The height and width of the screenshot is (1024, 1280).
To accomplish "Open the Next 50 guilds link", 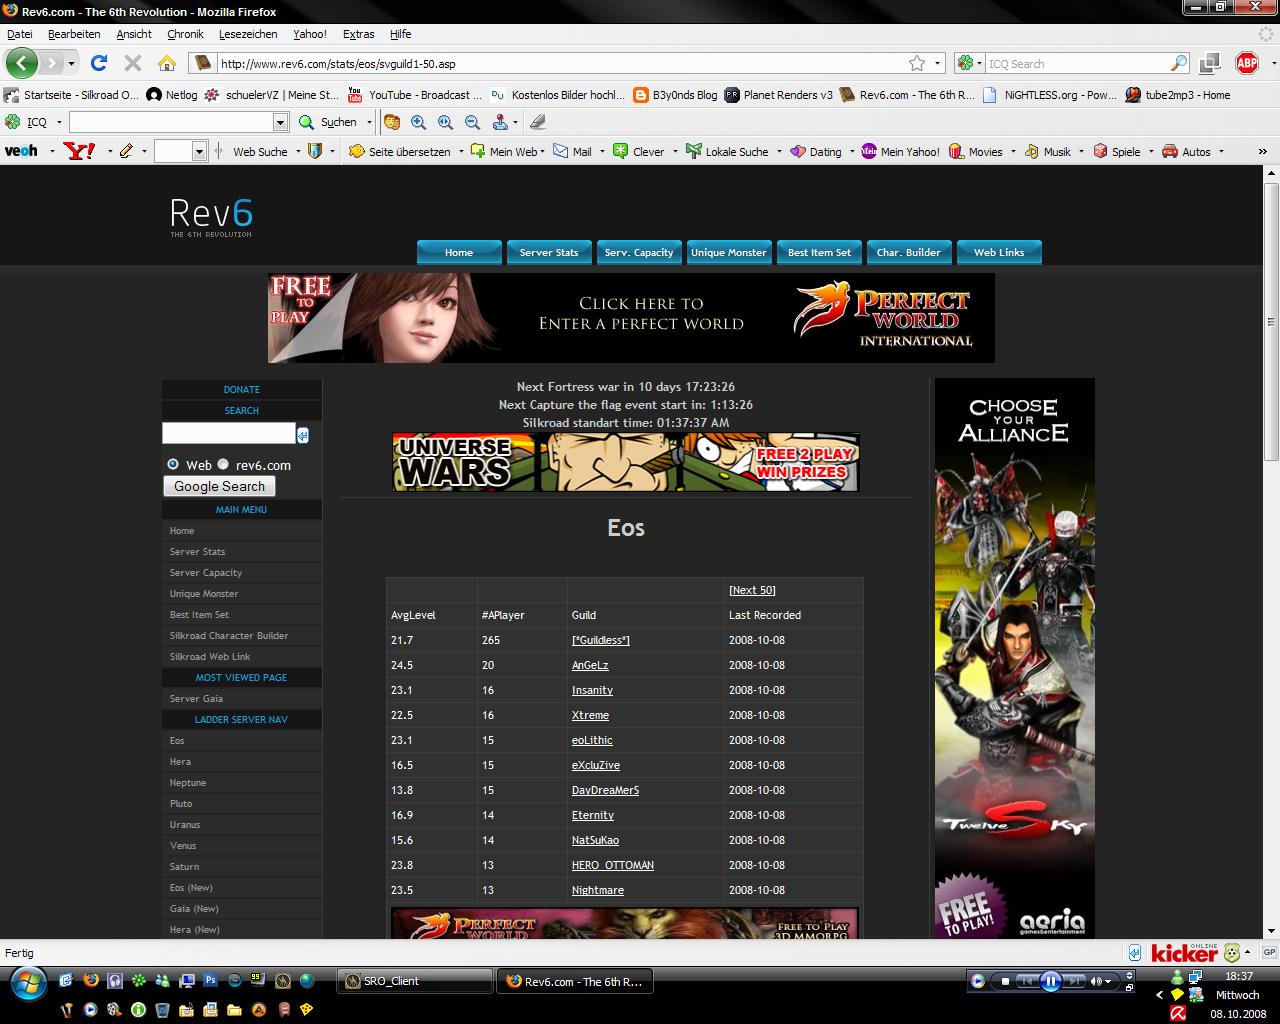I will (x=752, y=590).
